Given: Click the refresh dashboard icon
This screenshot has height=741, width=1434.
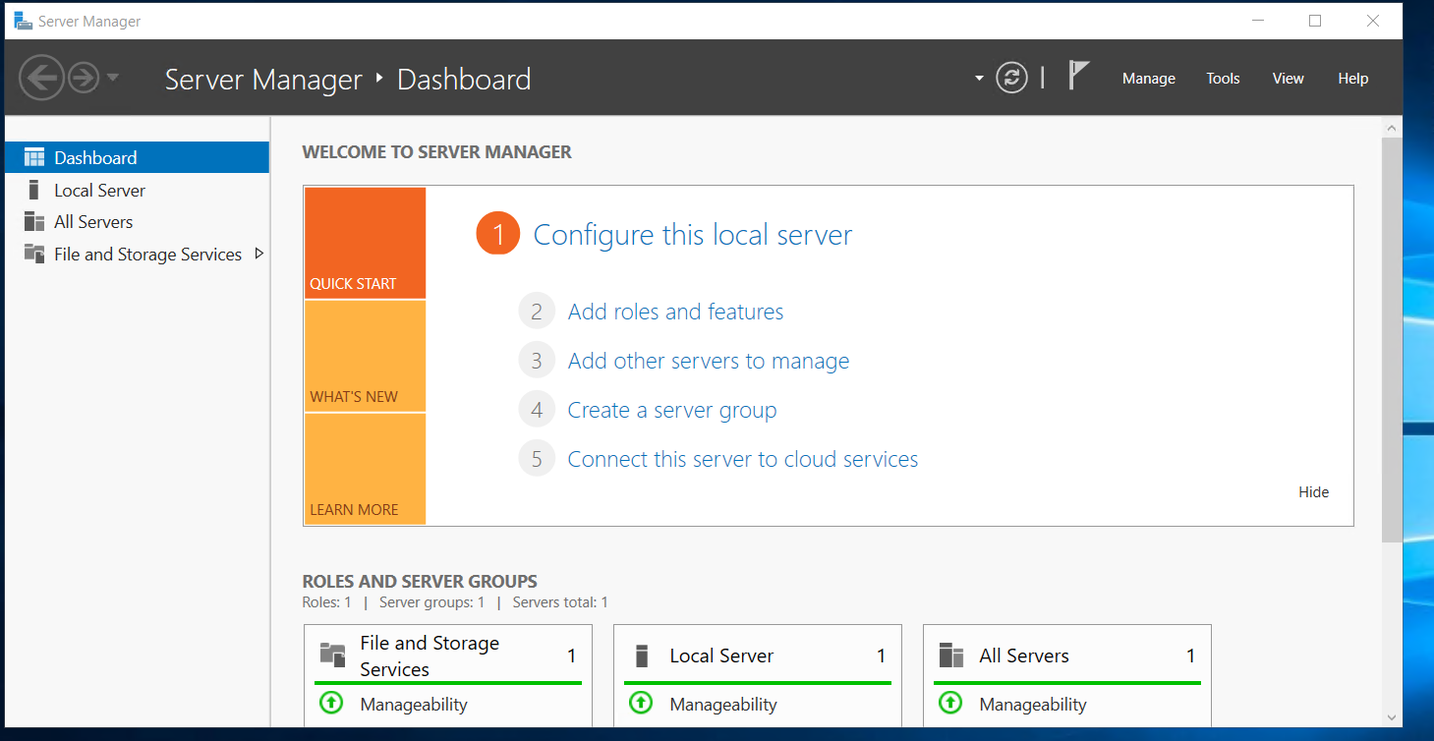Looking at the screenshot, I should (x=1011, y=78).
